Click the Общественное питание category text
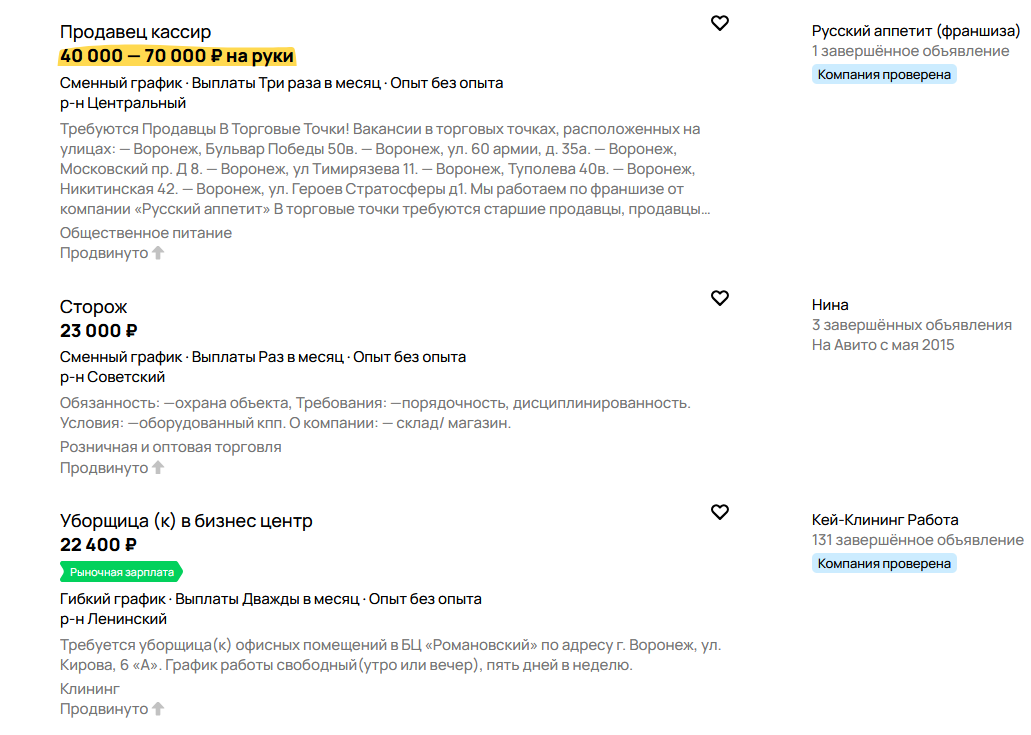Viewport: 1031px width, 735px height. pyautogui.click(x=146, y=233)
